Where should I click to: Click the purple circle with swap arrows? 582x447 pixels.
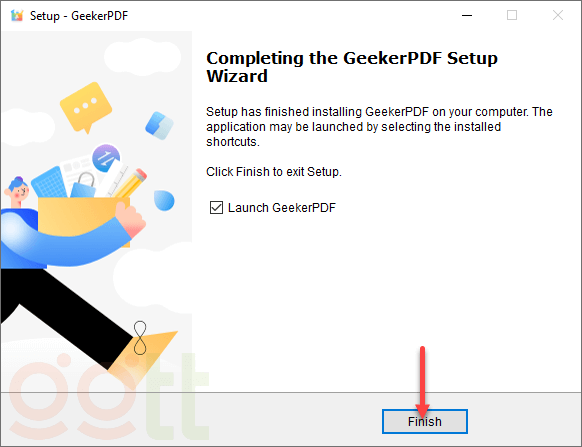click(x=106, y=158)
